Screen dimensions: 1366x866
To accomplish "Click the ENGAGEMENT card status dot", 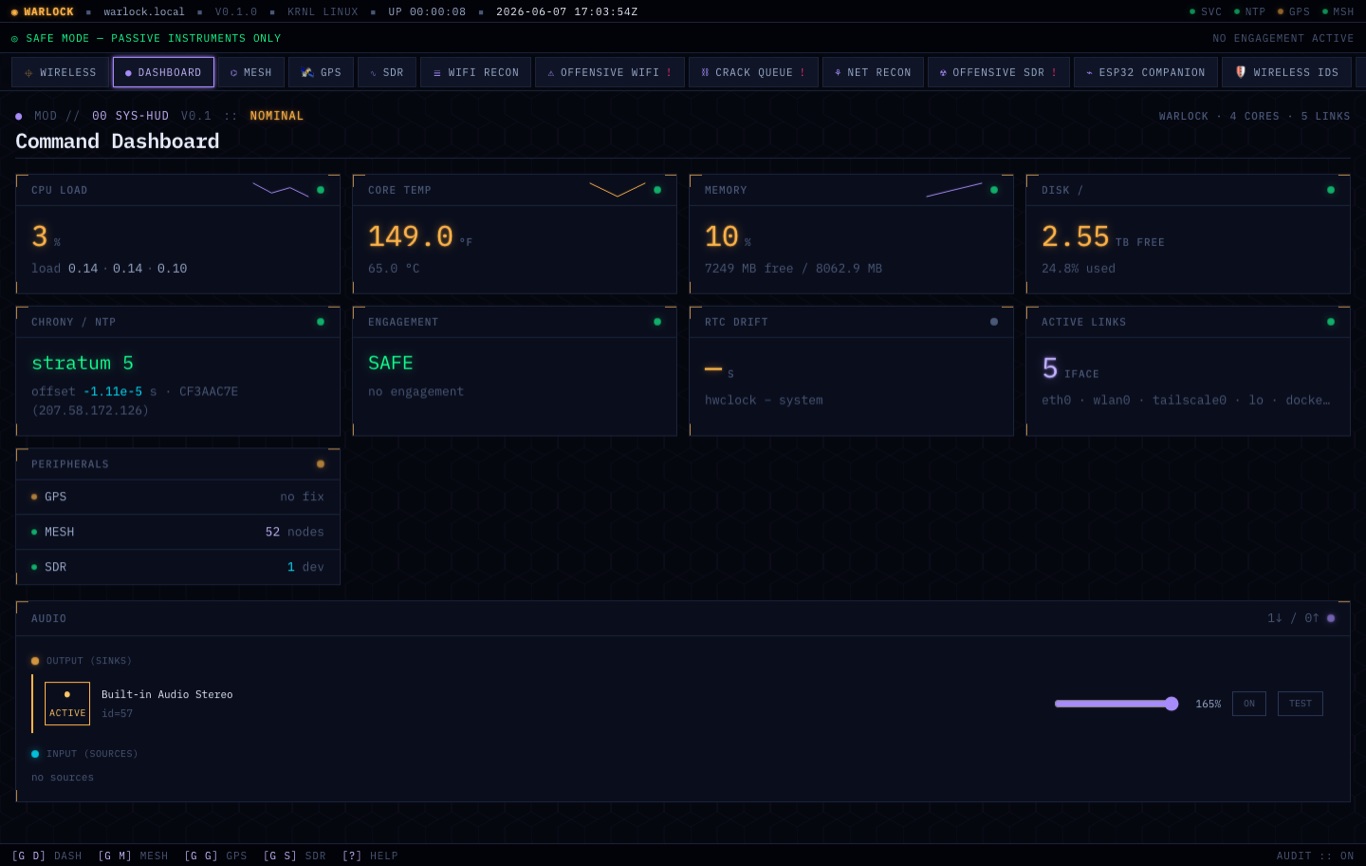I will [658, 322].
